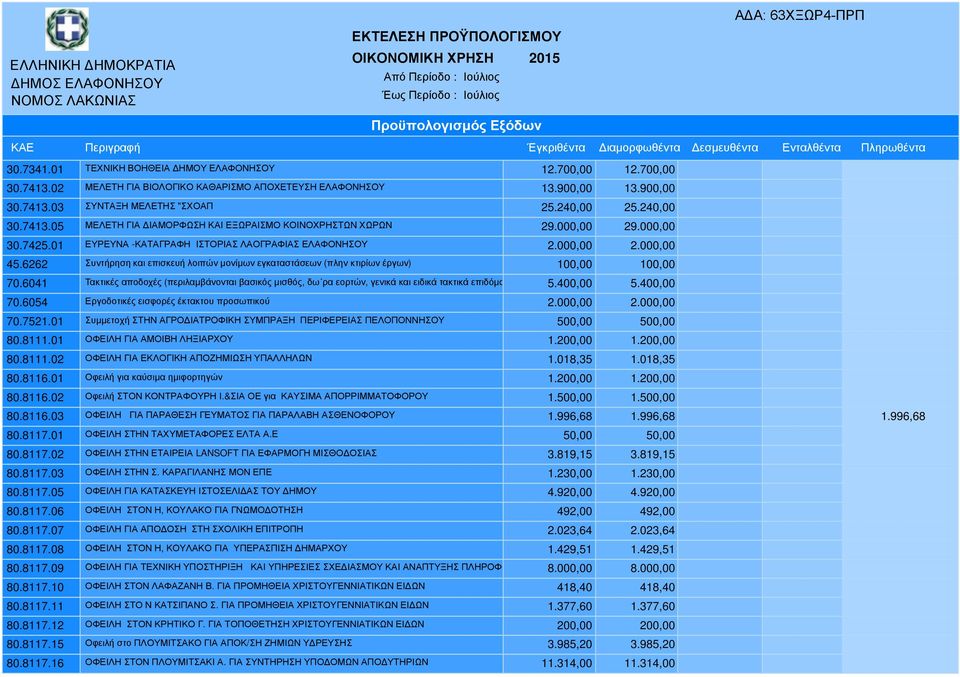Click the Δεσμευθέντα column header
Viewport: 960px width, 677px height.
point(725,148)
